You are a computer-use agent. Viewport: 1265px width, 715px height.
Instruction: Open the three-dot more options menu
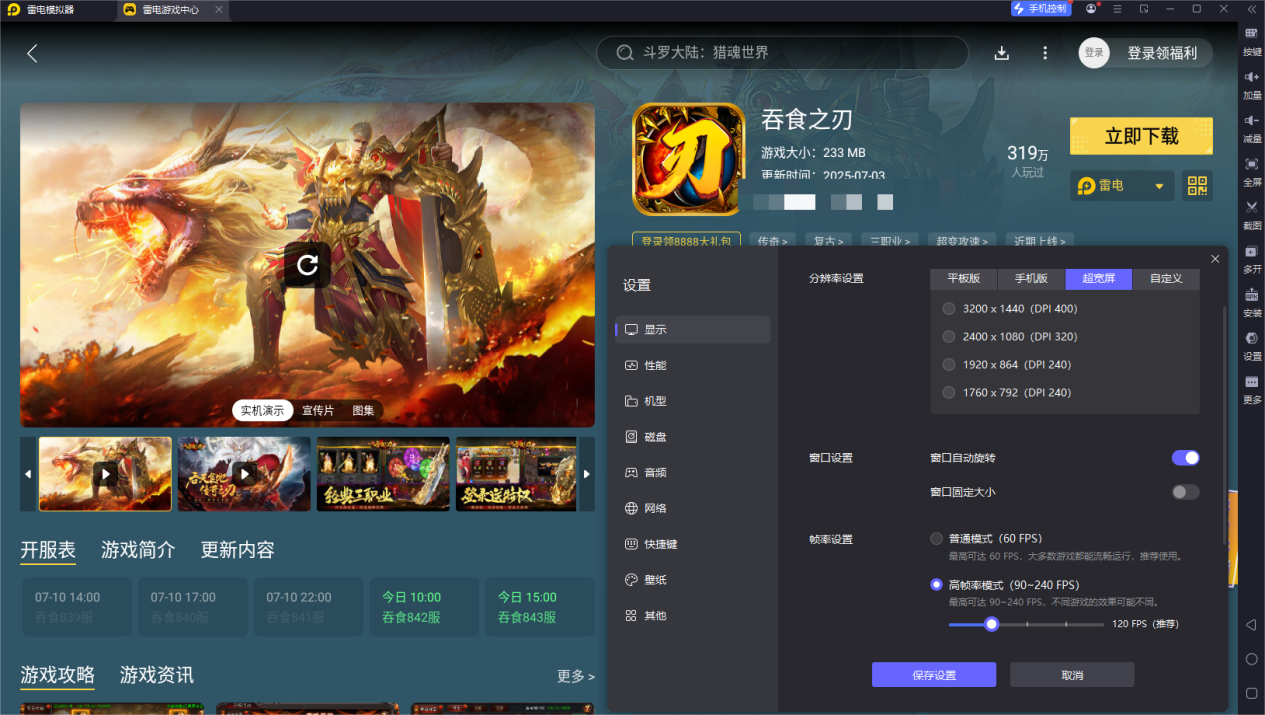(1045, 53)
